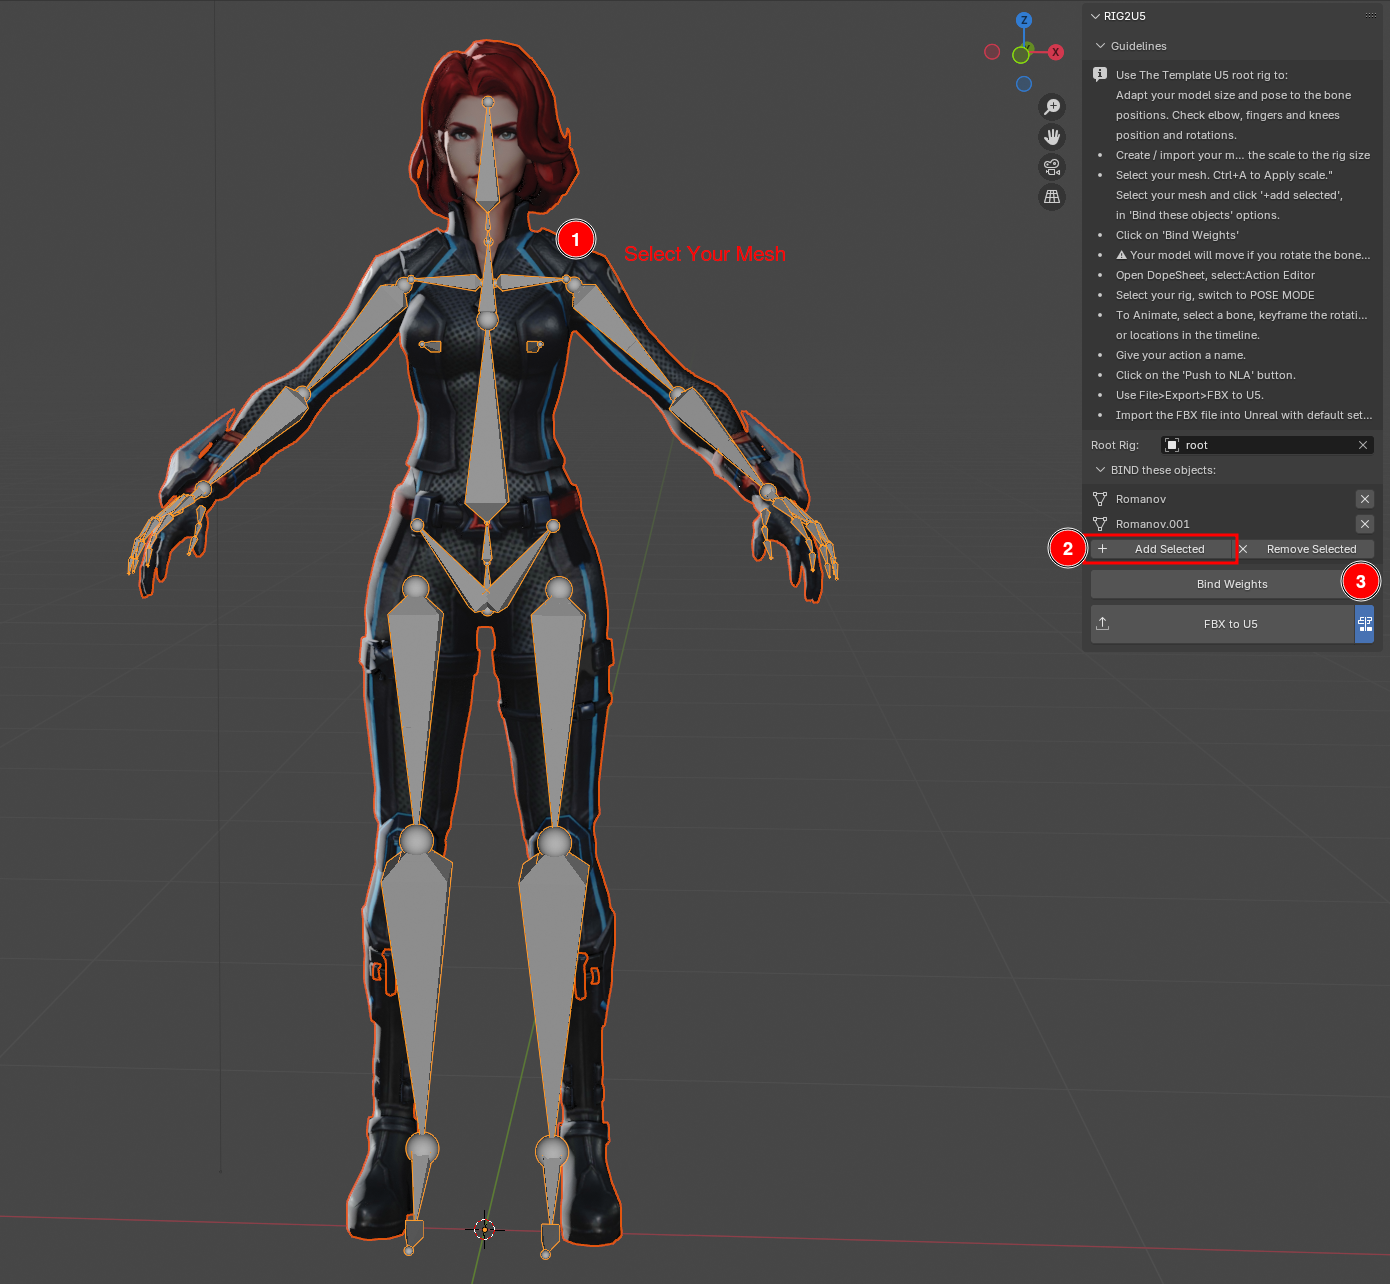Open options with the blue settings icon beside FBX to U5
Viewport: 1390px width, 1284px height.
coord(1365,623)
